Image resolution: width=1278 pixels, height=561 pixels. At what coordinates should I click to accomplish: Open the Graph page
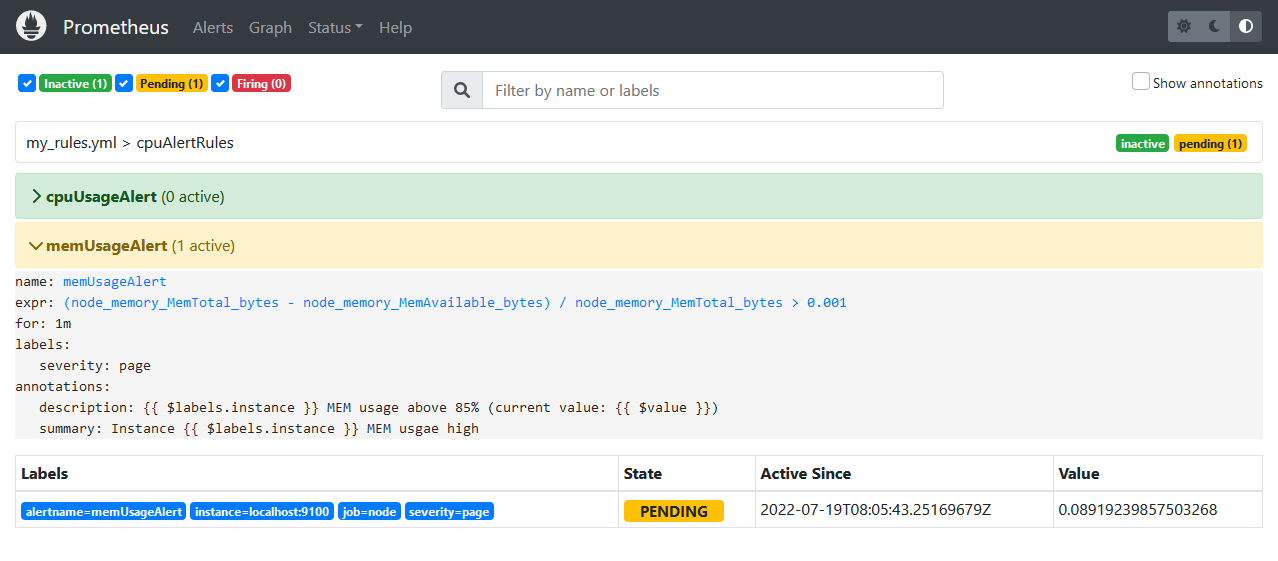pyautogui.click(x=270, y=27)
